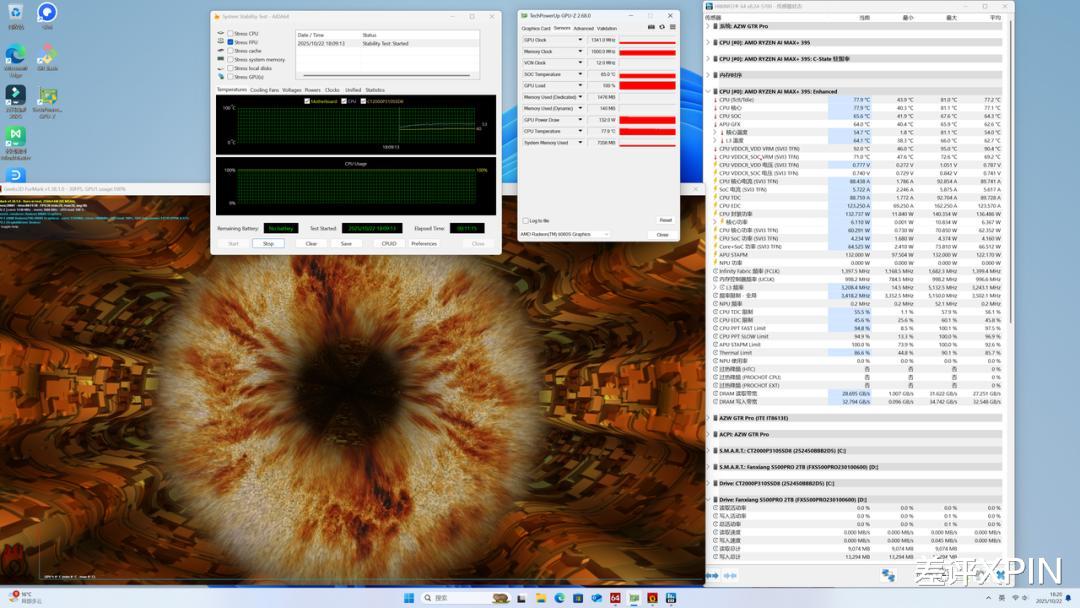Uncheck the Stress FPU checkbox
This screenshot has height=608, width=1080.
[x=230, y=43]
